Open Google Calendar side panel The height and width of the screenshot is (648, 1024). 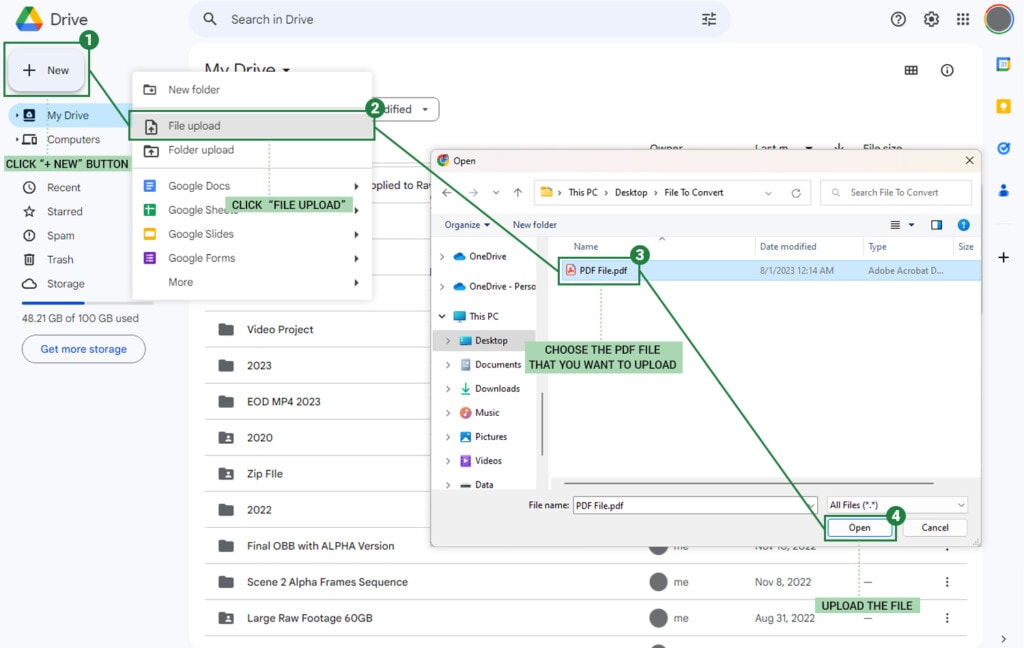[1004, 64]
